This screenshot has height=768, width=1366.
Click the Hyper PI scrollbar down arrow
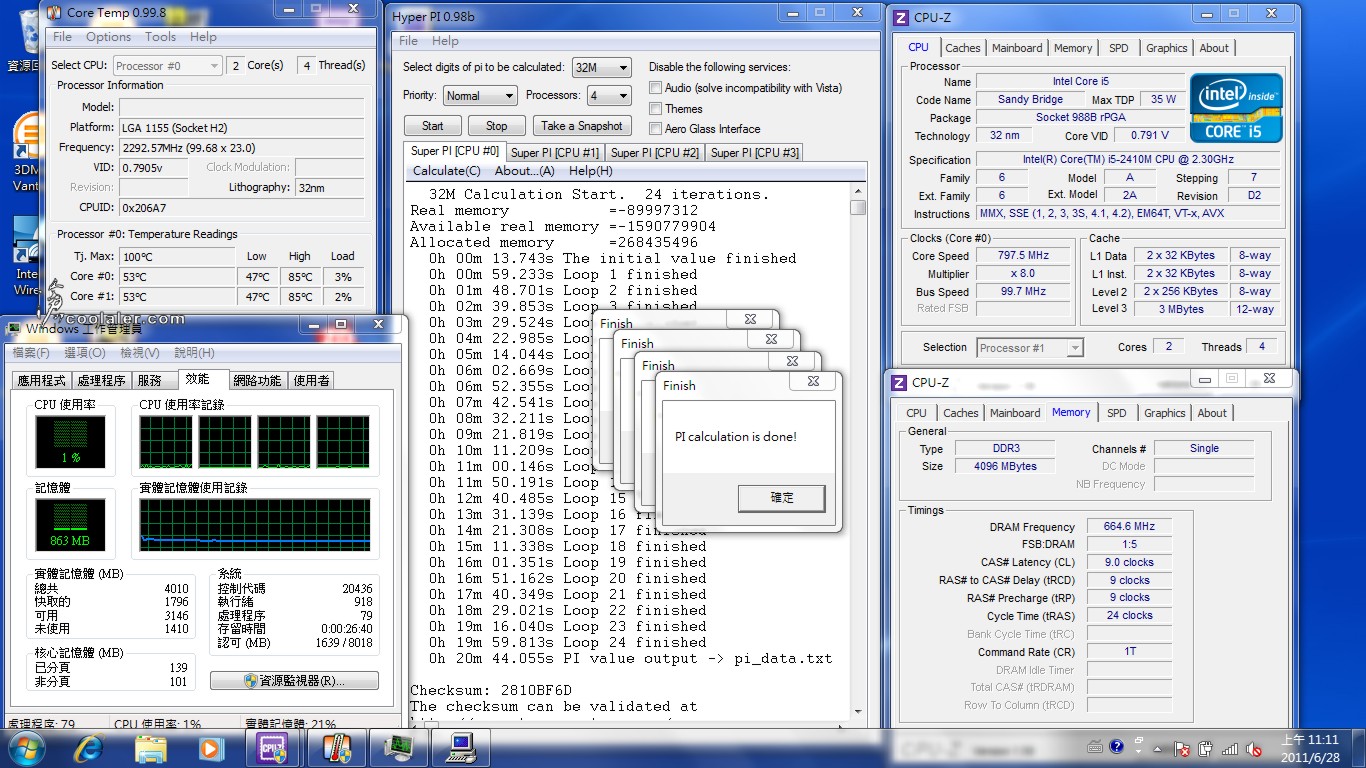(858, 711)
